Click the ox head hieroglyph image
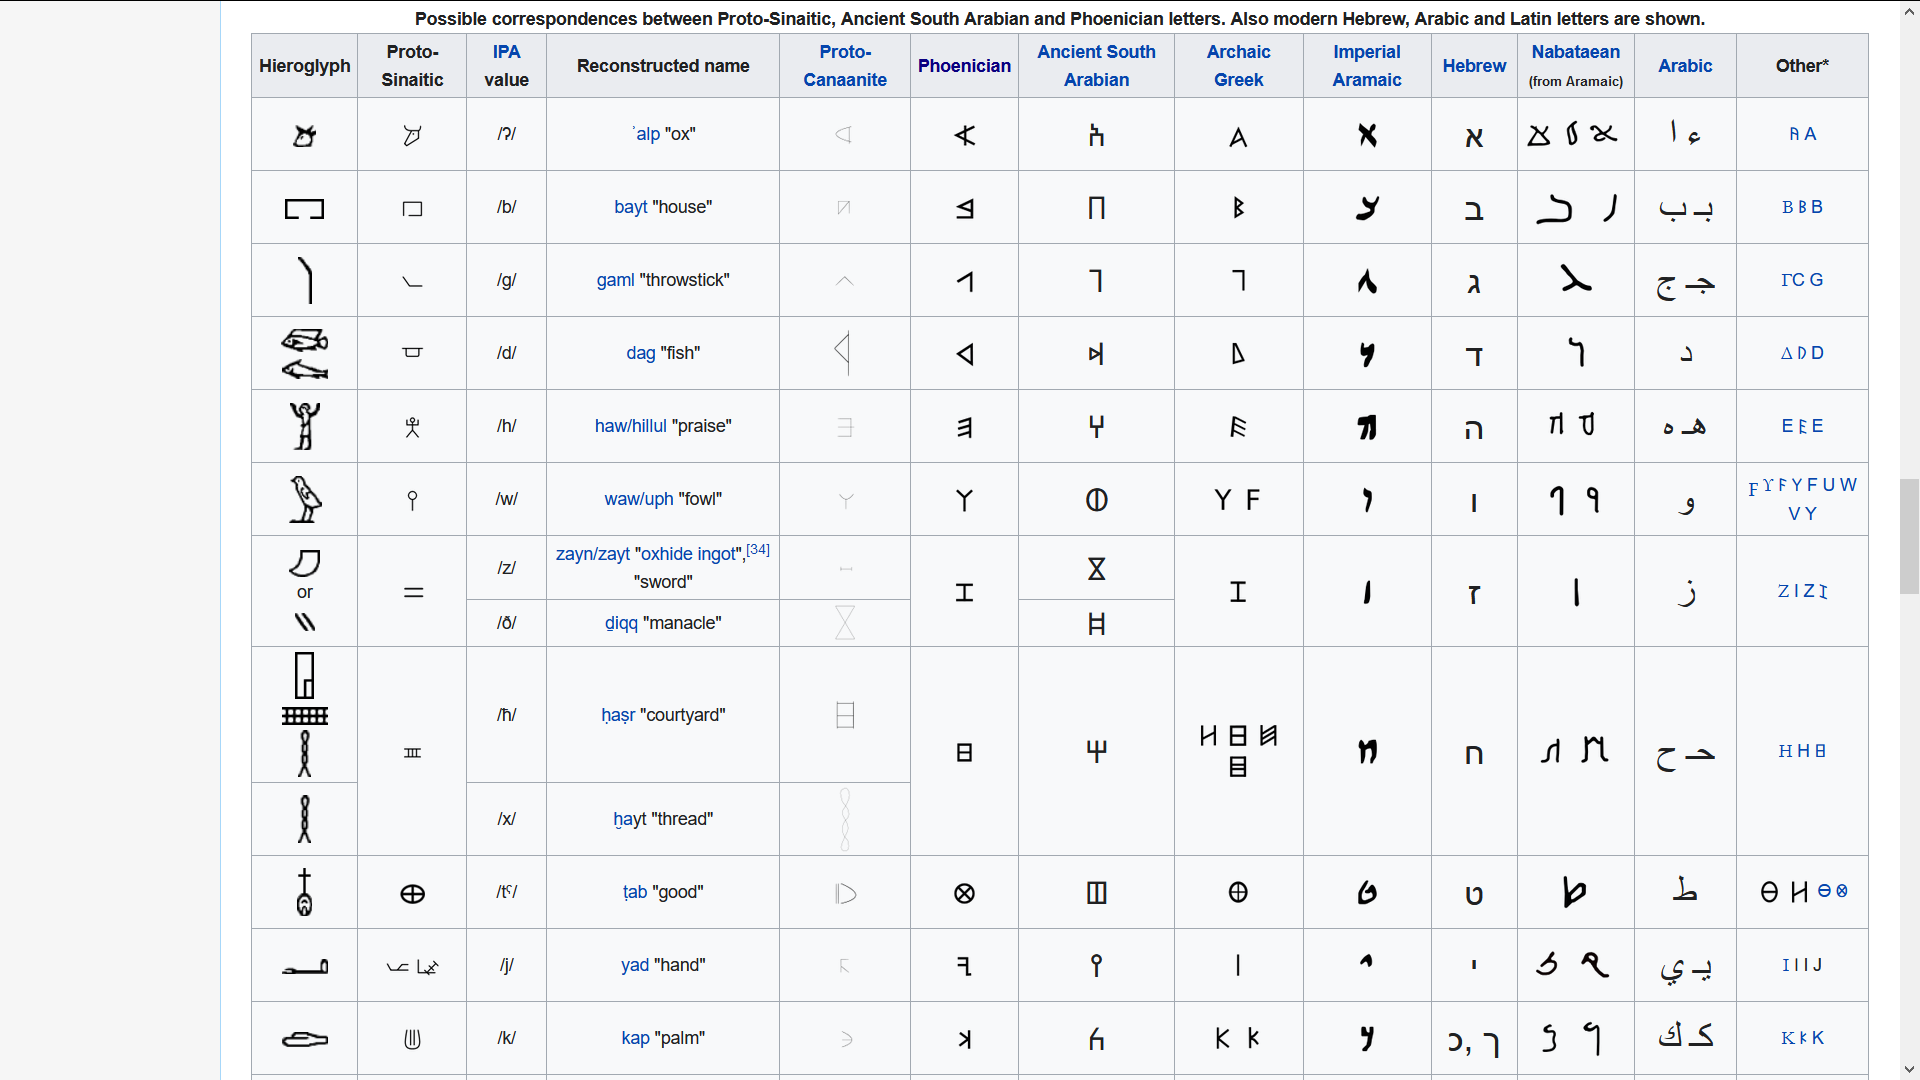The height and width of the screenshot is (1080, 1920). (x=304, y=135)
